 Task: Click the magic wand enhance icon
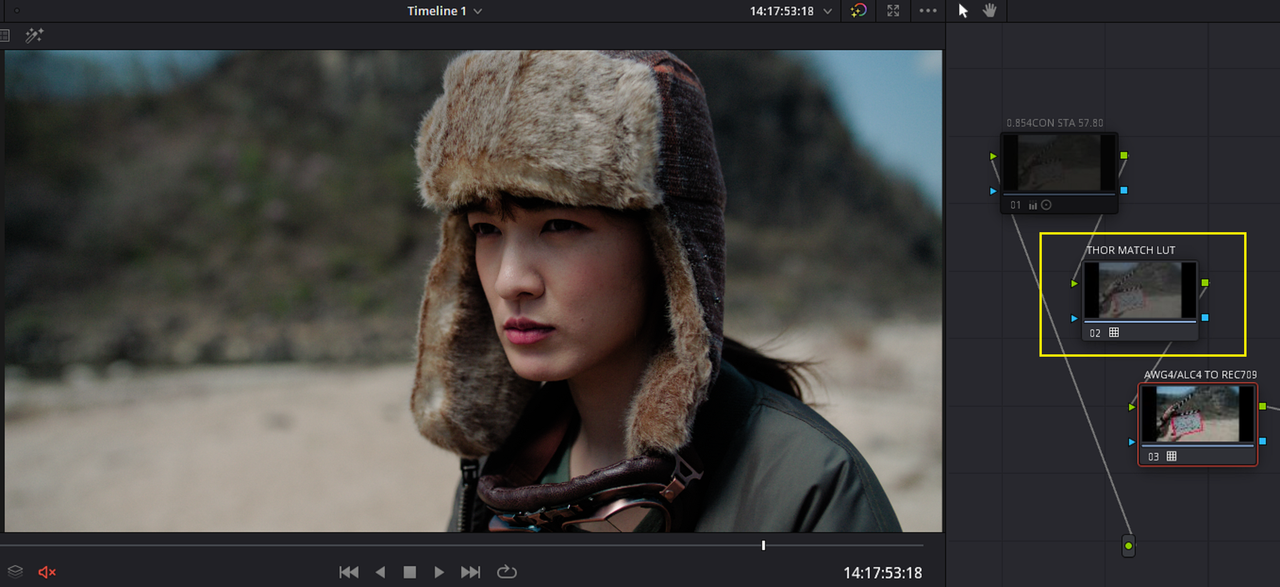[x=34, y=36]
